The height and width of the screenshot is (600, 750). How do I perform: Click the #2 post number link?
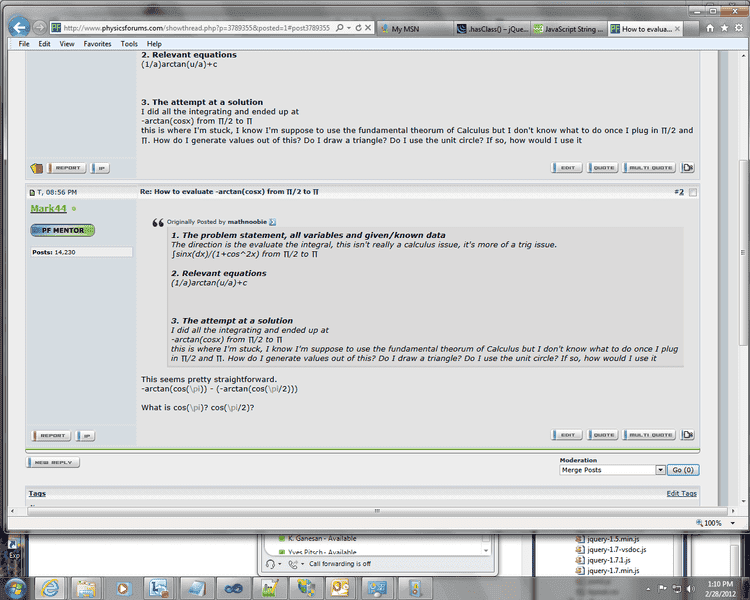[679, 192]
